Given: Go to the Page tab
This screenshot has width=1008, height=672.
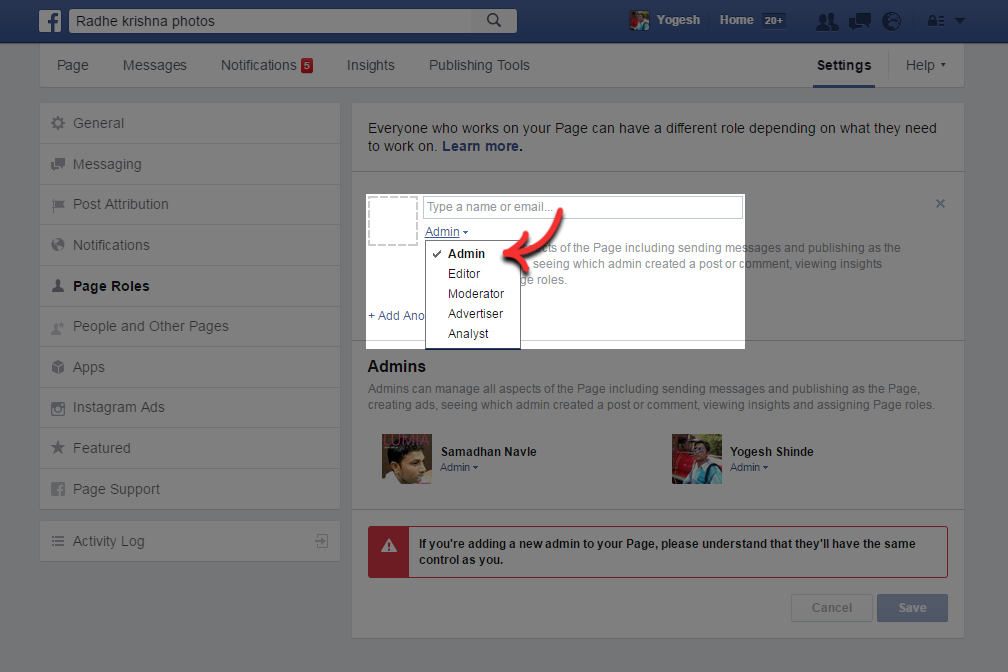Looking at the screenshot, I should (73, 65).
